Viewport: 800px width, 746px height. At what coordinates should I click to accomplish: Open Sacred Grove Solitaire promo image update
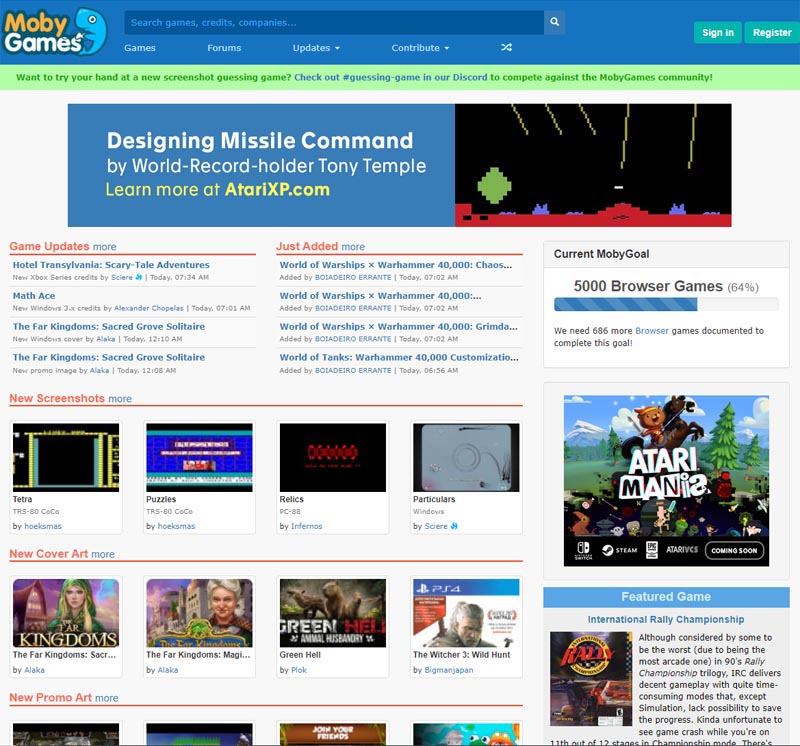109,358
